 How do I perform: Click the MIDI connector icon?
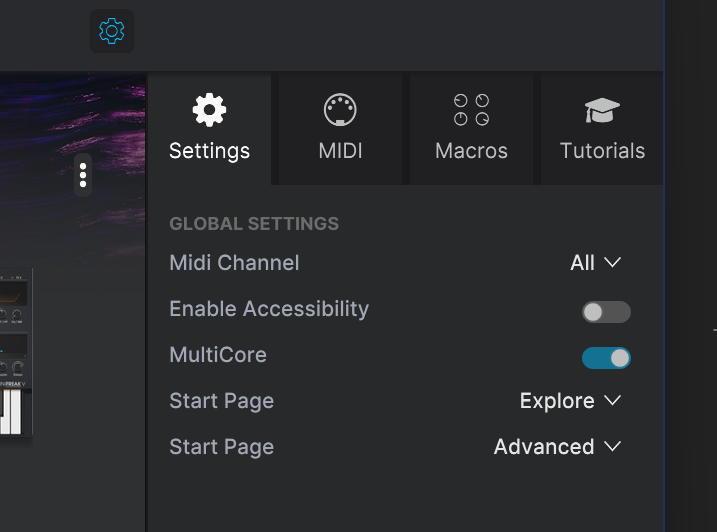point(340,110)
